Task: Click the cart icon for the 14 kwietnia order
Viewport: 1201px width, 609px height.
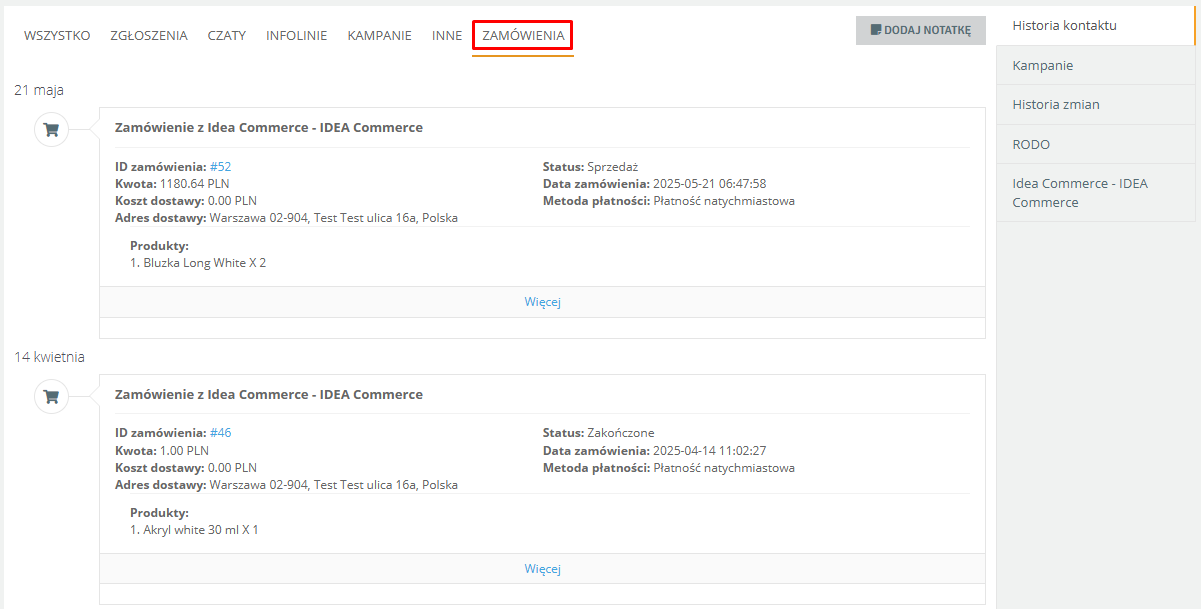Action: [x=51, y=396]
